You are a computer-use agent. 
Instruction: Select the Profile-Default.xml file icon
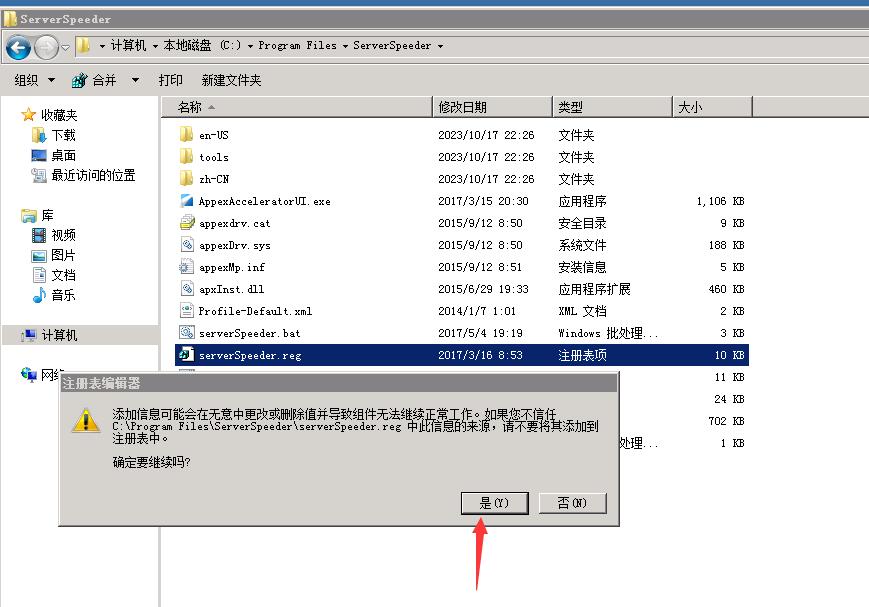(x=186, y=311)
